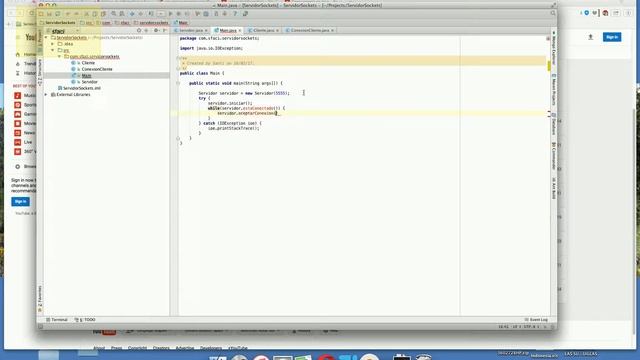Open the Terminal tool window tab

point(57,320)
